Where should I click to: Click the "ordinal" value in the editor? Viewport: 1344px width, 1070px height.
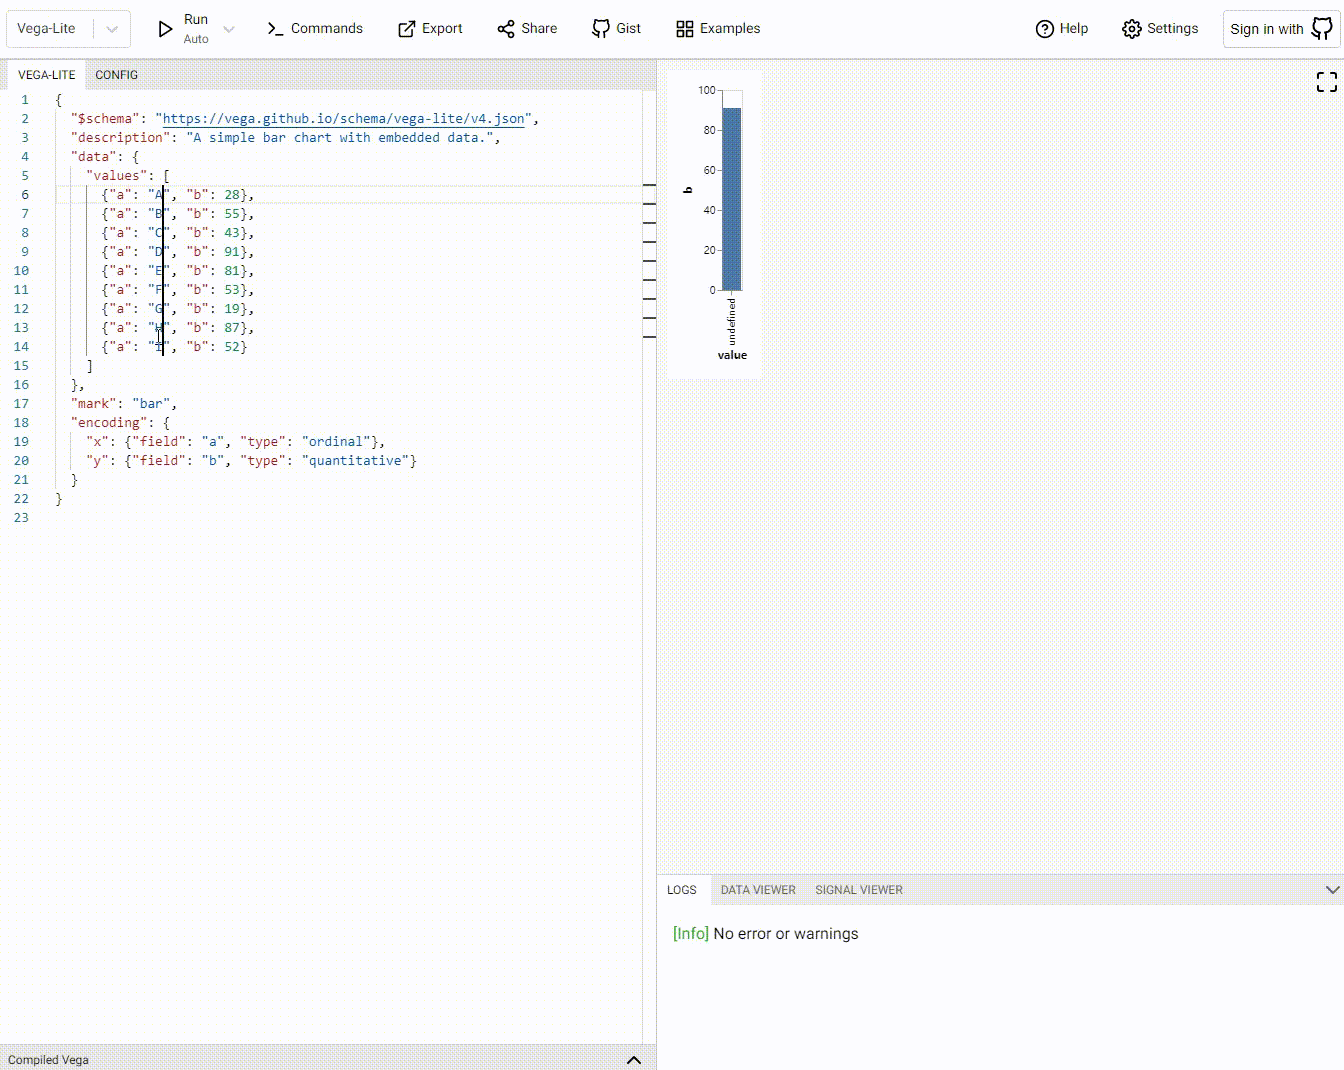point(336,442)
